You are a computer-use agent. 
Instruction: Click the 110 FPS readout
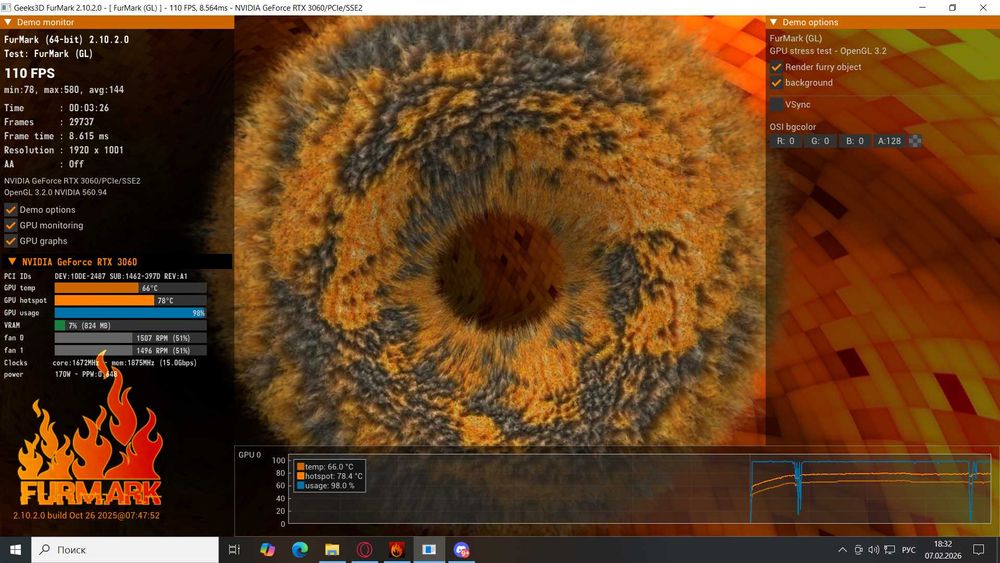click(x=29, y=73)
